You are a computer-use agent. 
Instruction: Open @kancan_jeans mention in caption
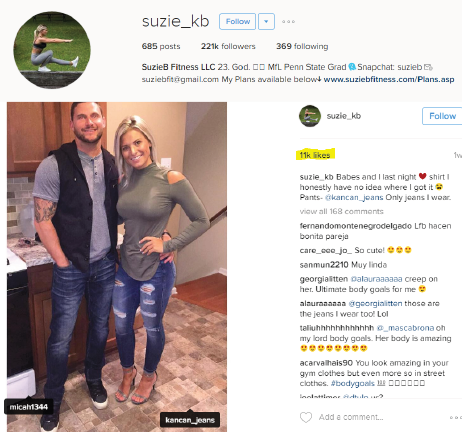pos(354,197)
